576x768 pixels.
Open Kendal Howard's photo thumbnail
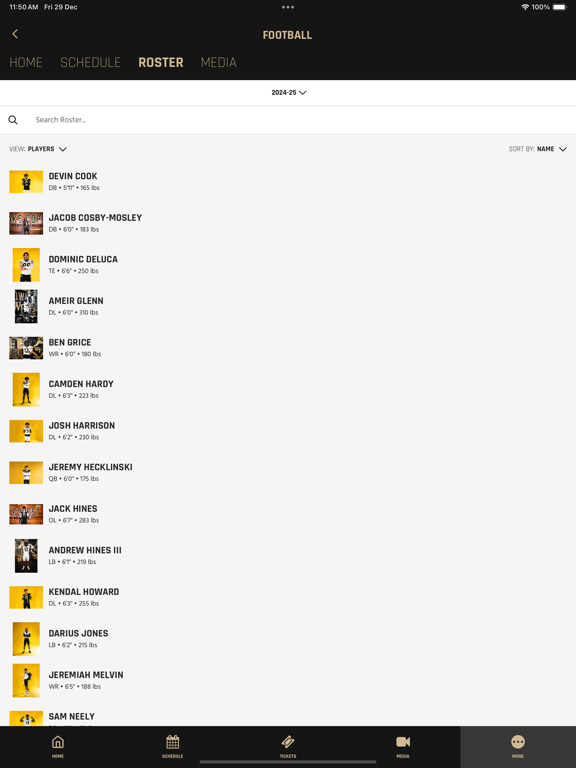click(26, 598)
